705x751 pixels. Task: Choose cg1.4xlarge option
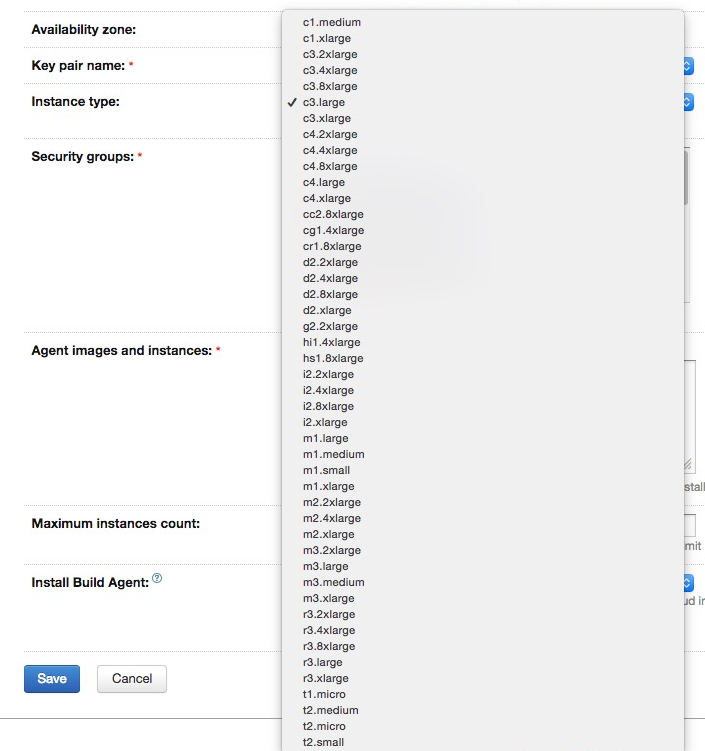point(483,230)
